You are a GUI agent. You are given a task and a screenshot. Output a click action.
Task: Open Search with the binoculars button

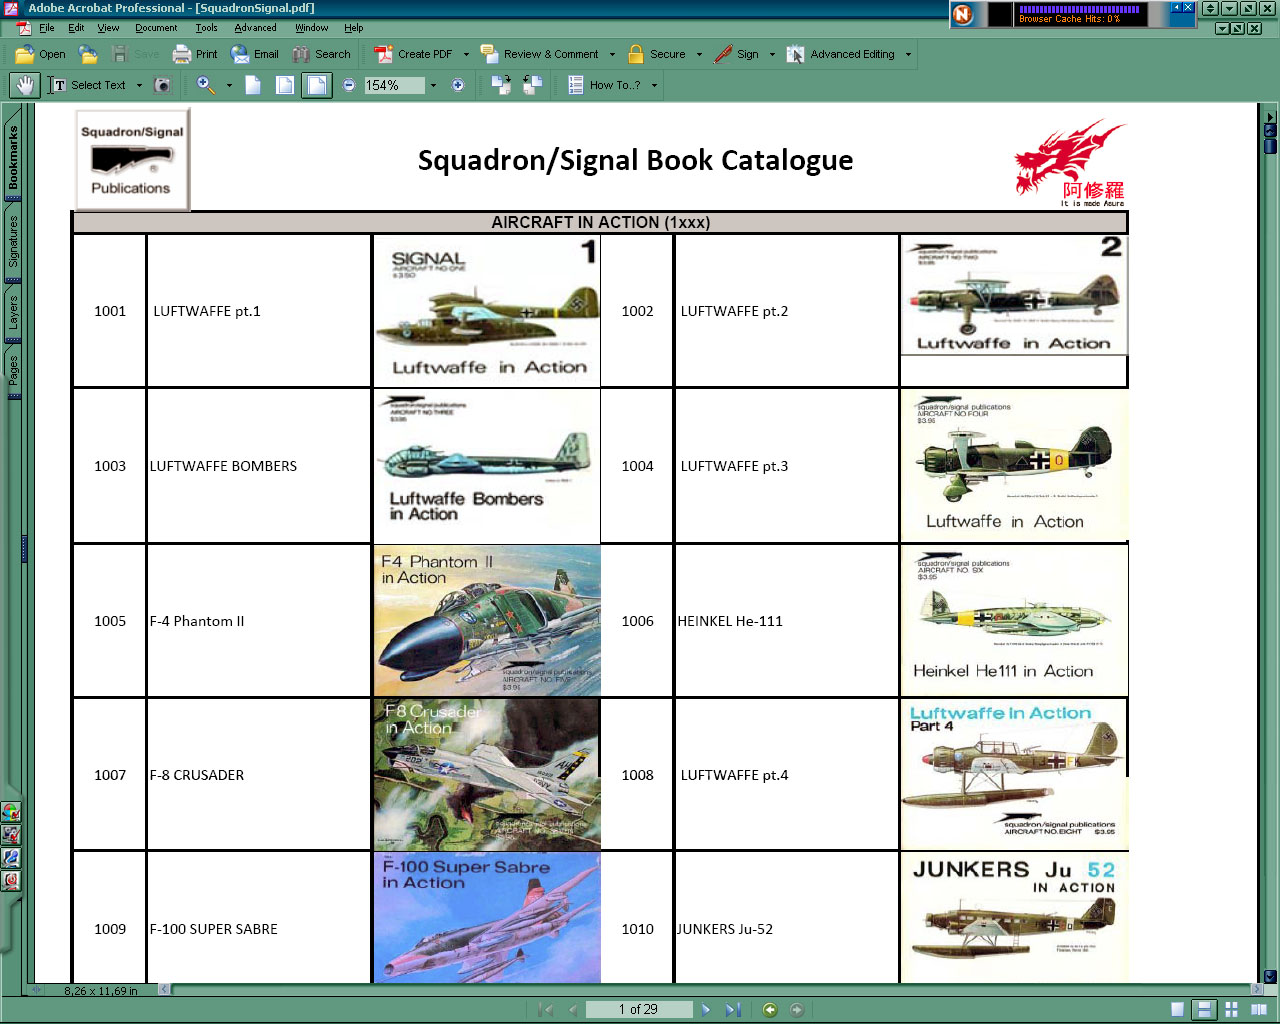(x=322, y=54)
